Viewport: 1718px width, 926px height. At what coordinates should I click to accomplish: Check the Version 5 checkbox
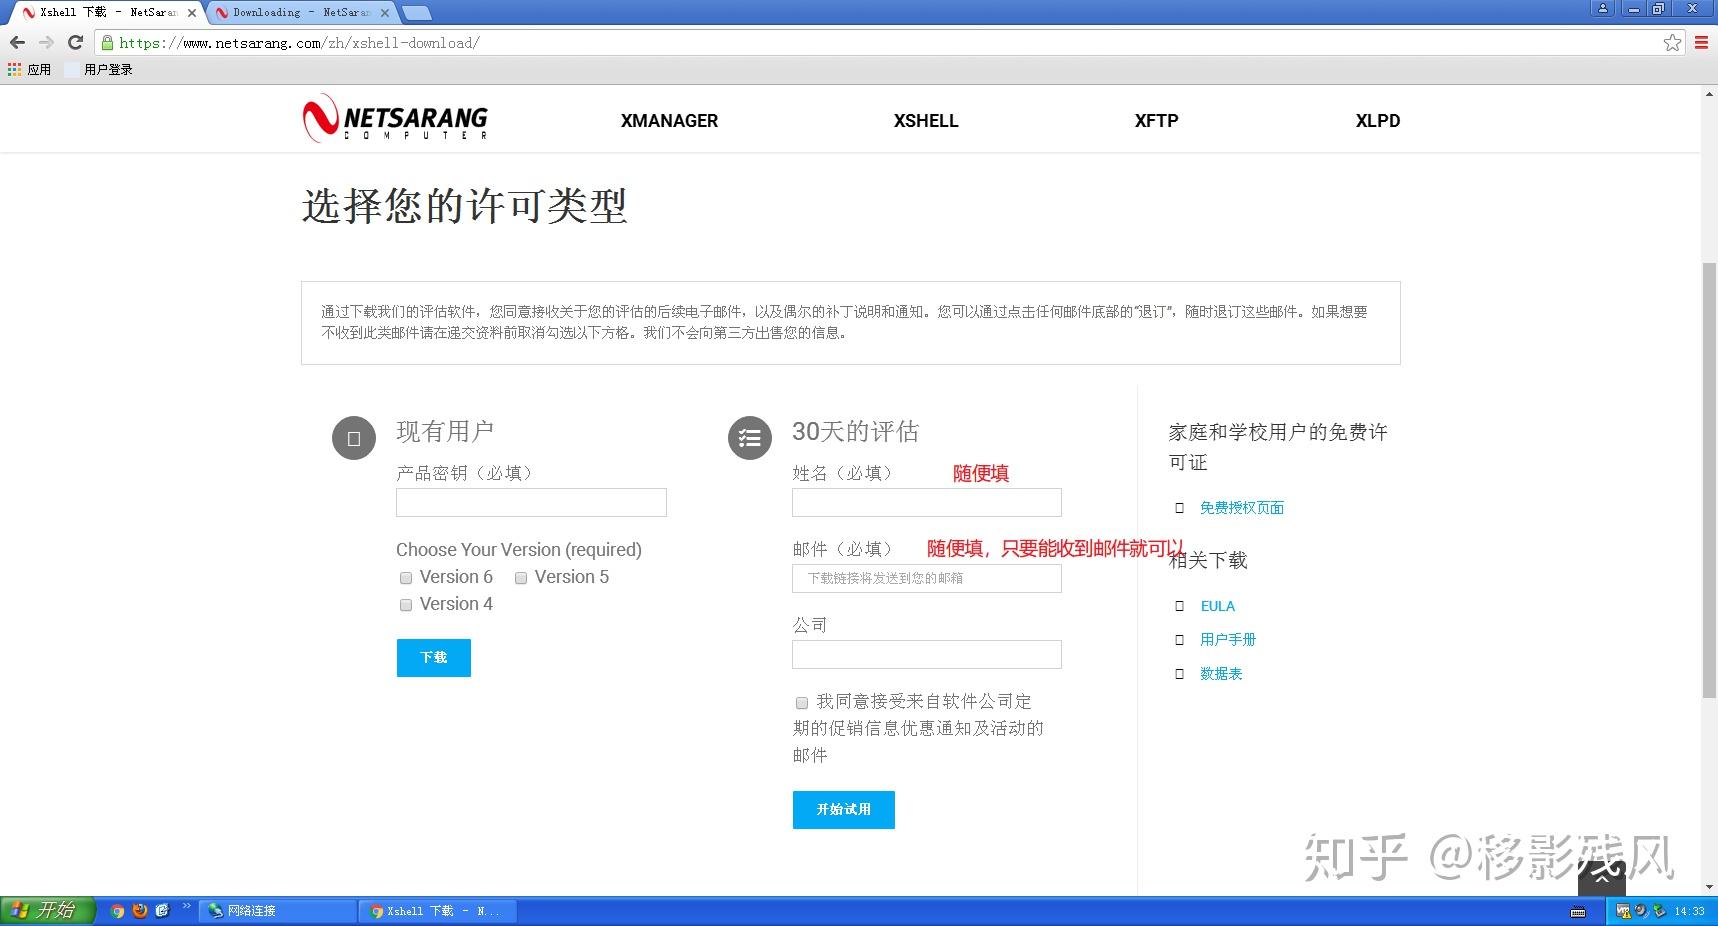pyautogui.click(x=521, y=578)
